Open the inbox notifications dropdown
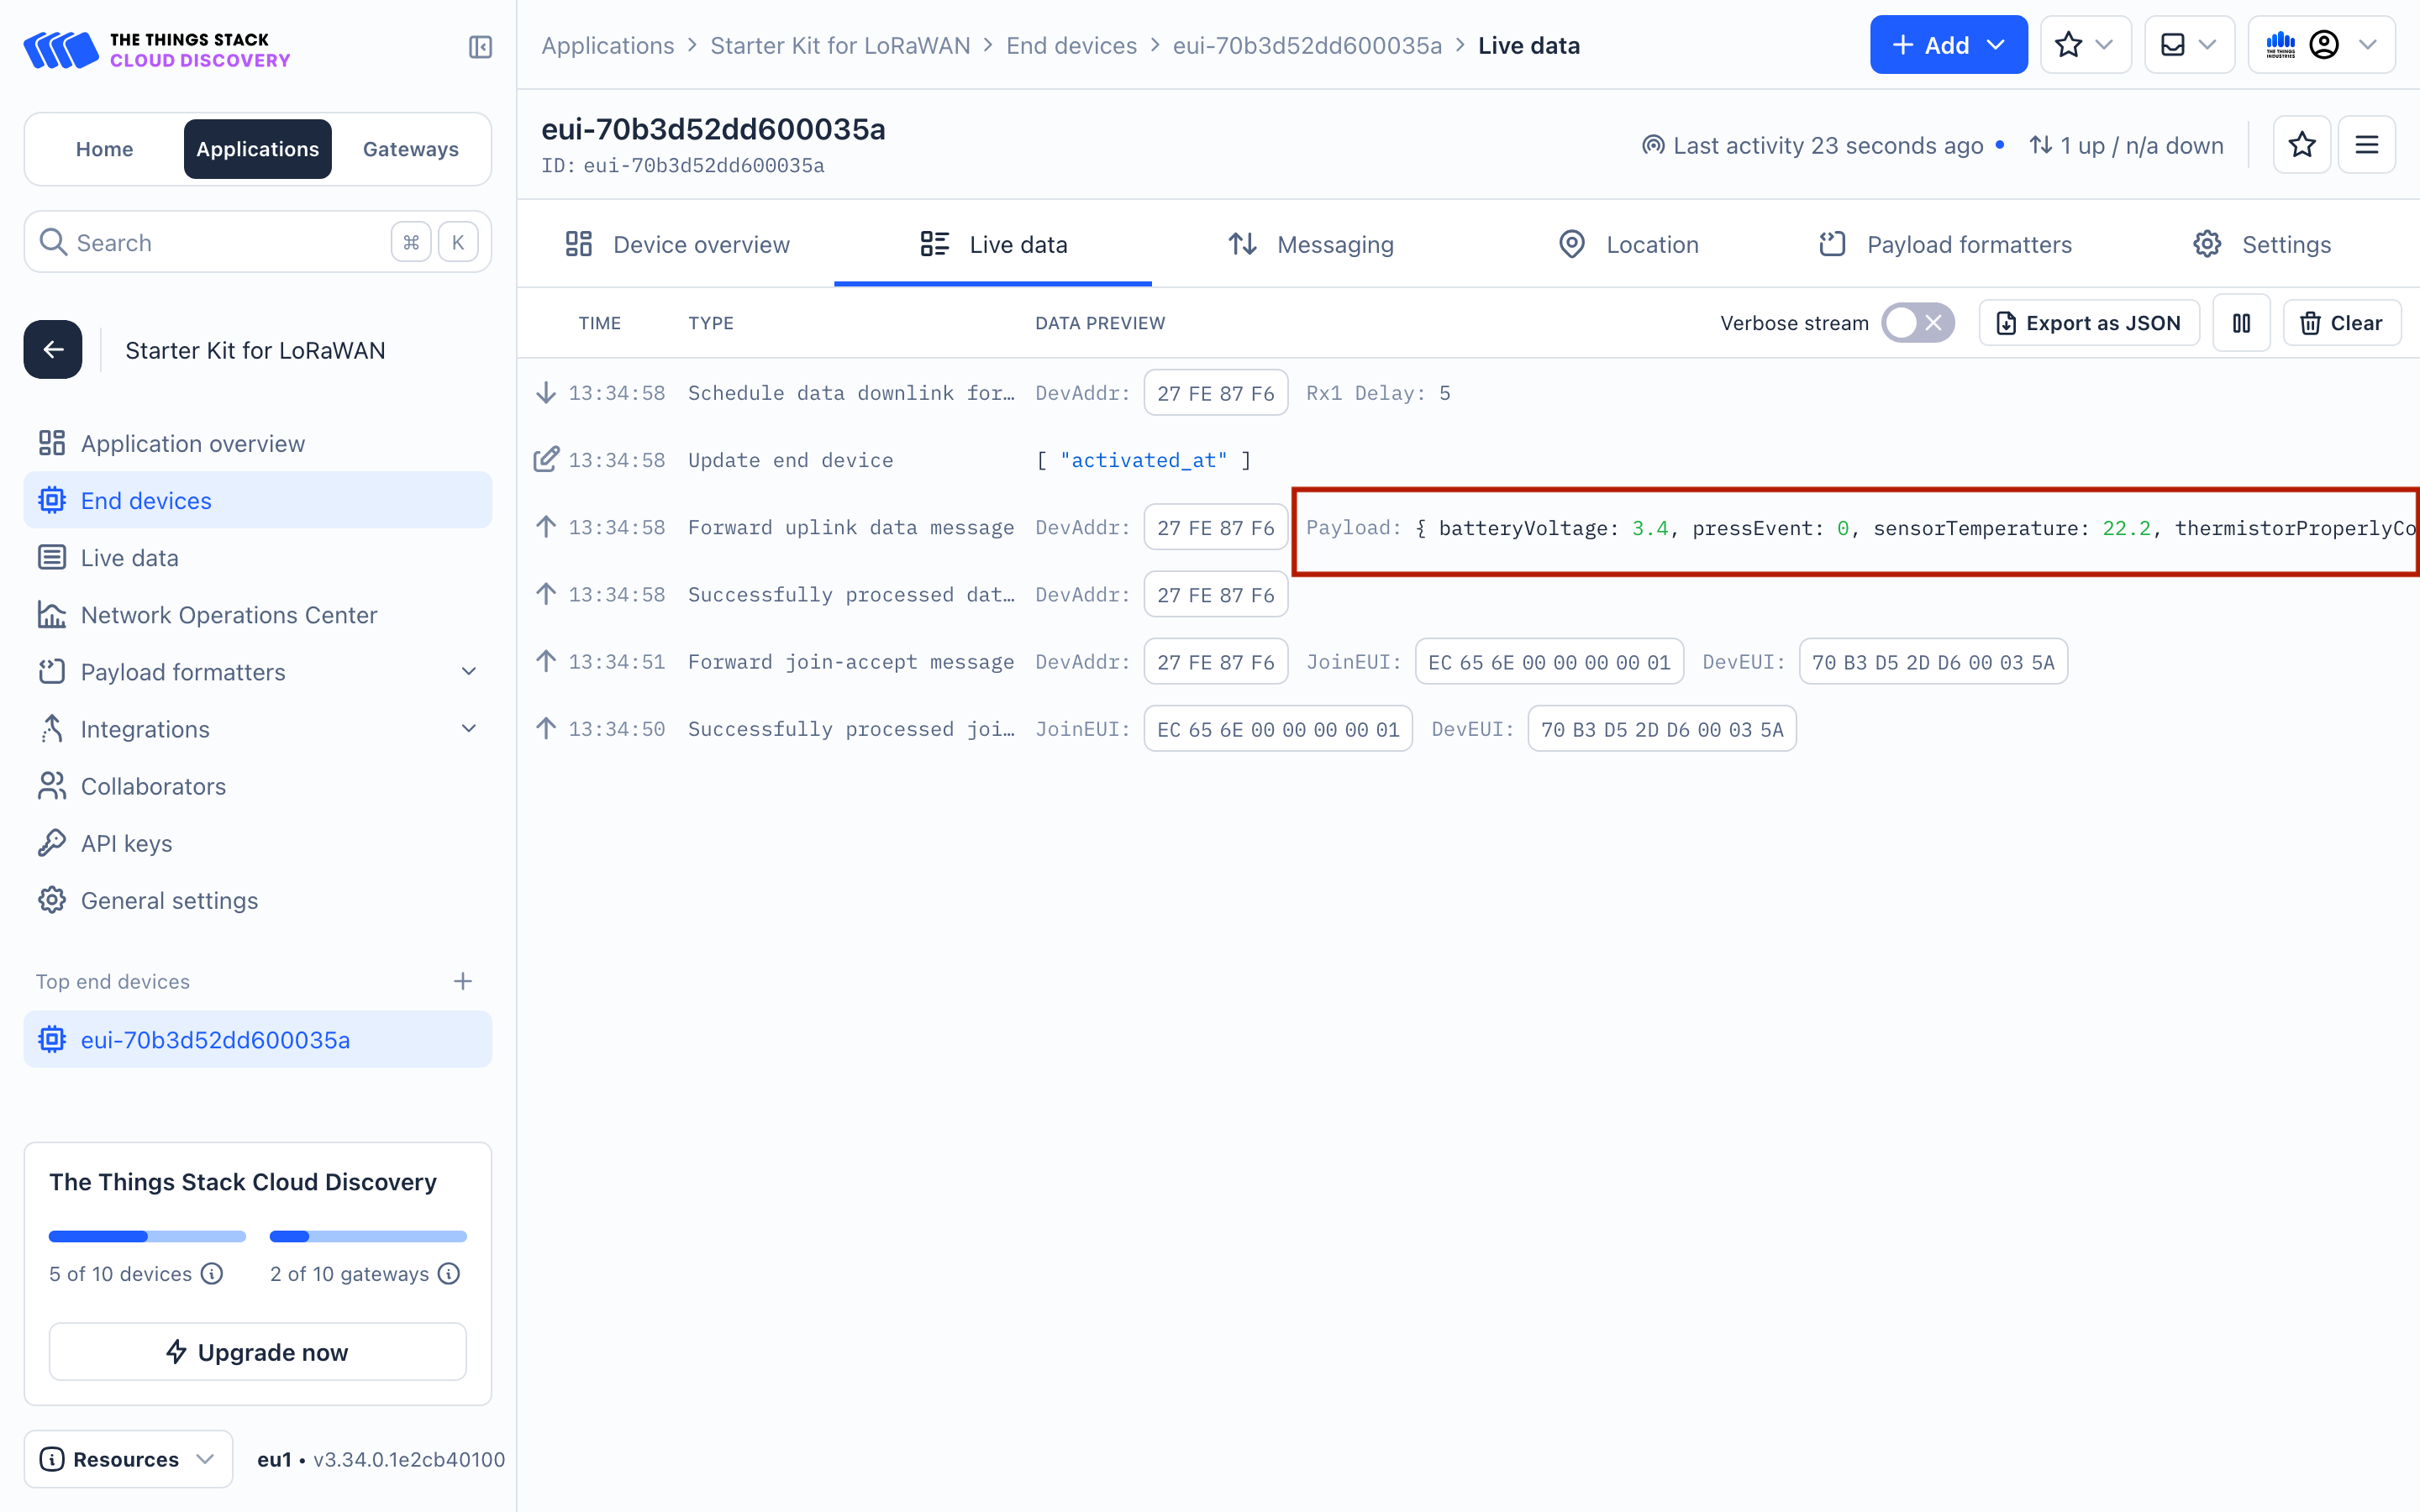This screenshot has width=2420, height=1512. (x=2188, y=45)
